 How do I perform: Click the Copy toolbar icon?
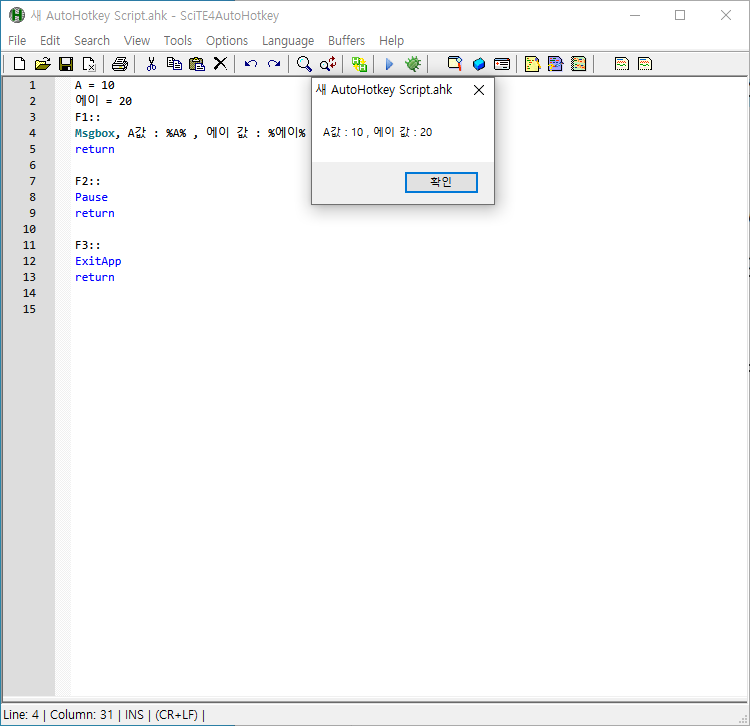click(174, 64)
